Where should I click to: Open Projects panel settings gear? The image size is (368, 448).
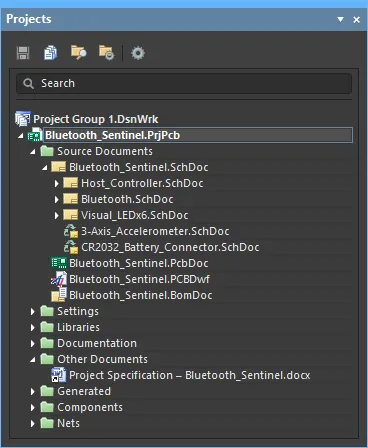pos(138,53)
